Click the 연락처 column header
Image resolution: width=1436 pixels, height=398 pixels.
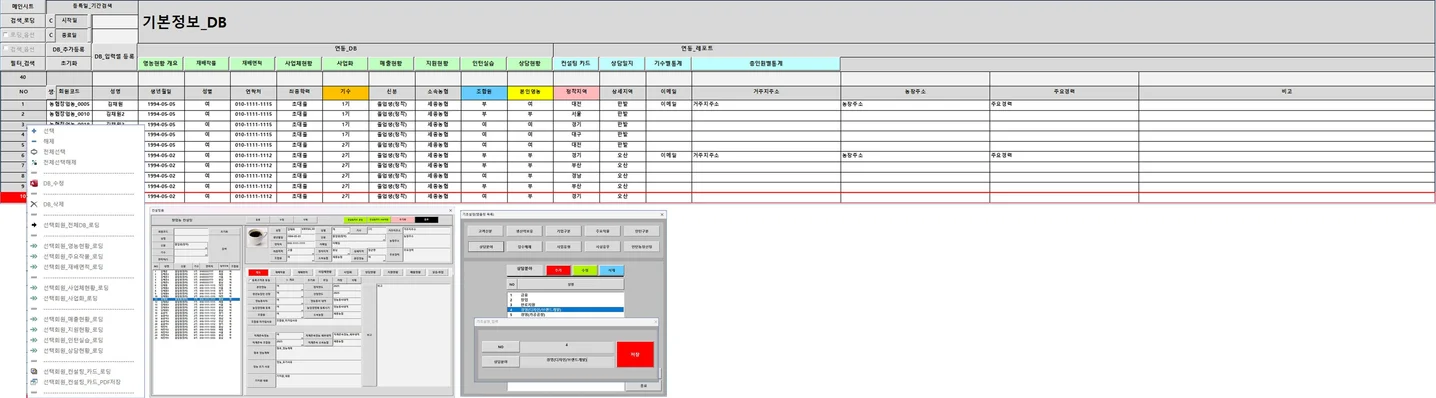click(x=252, y=91)
